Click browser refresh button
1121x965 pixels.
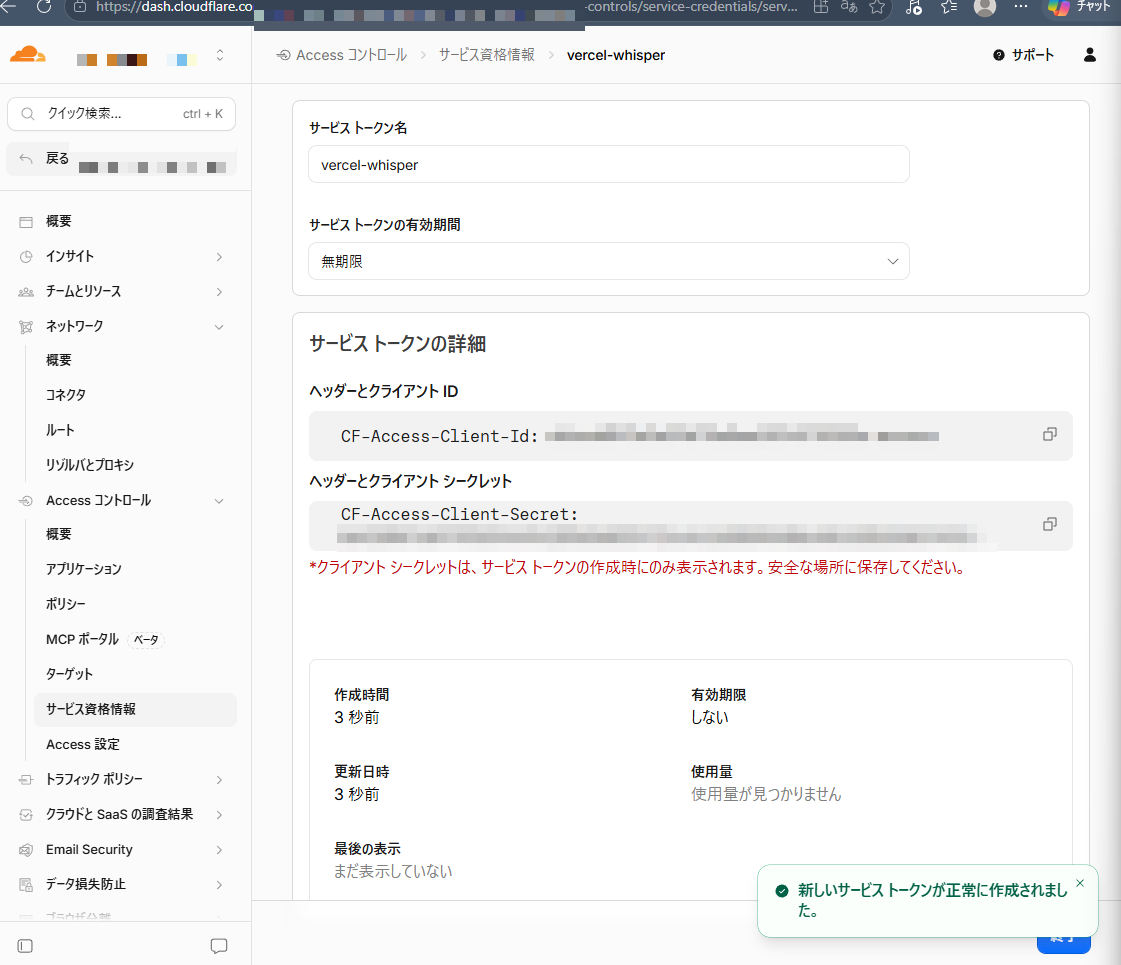(44, 6)
